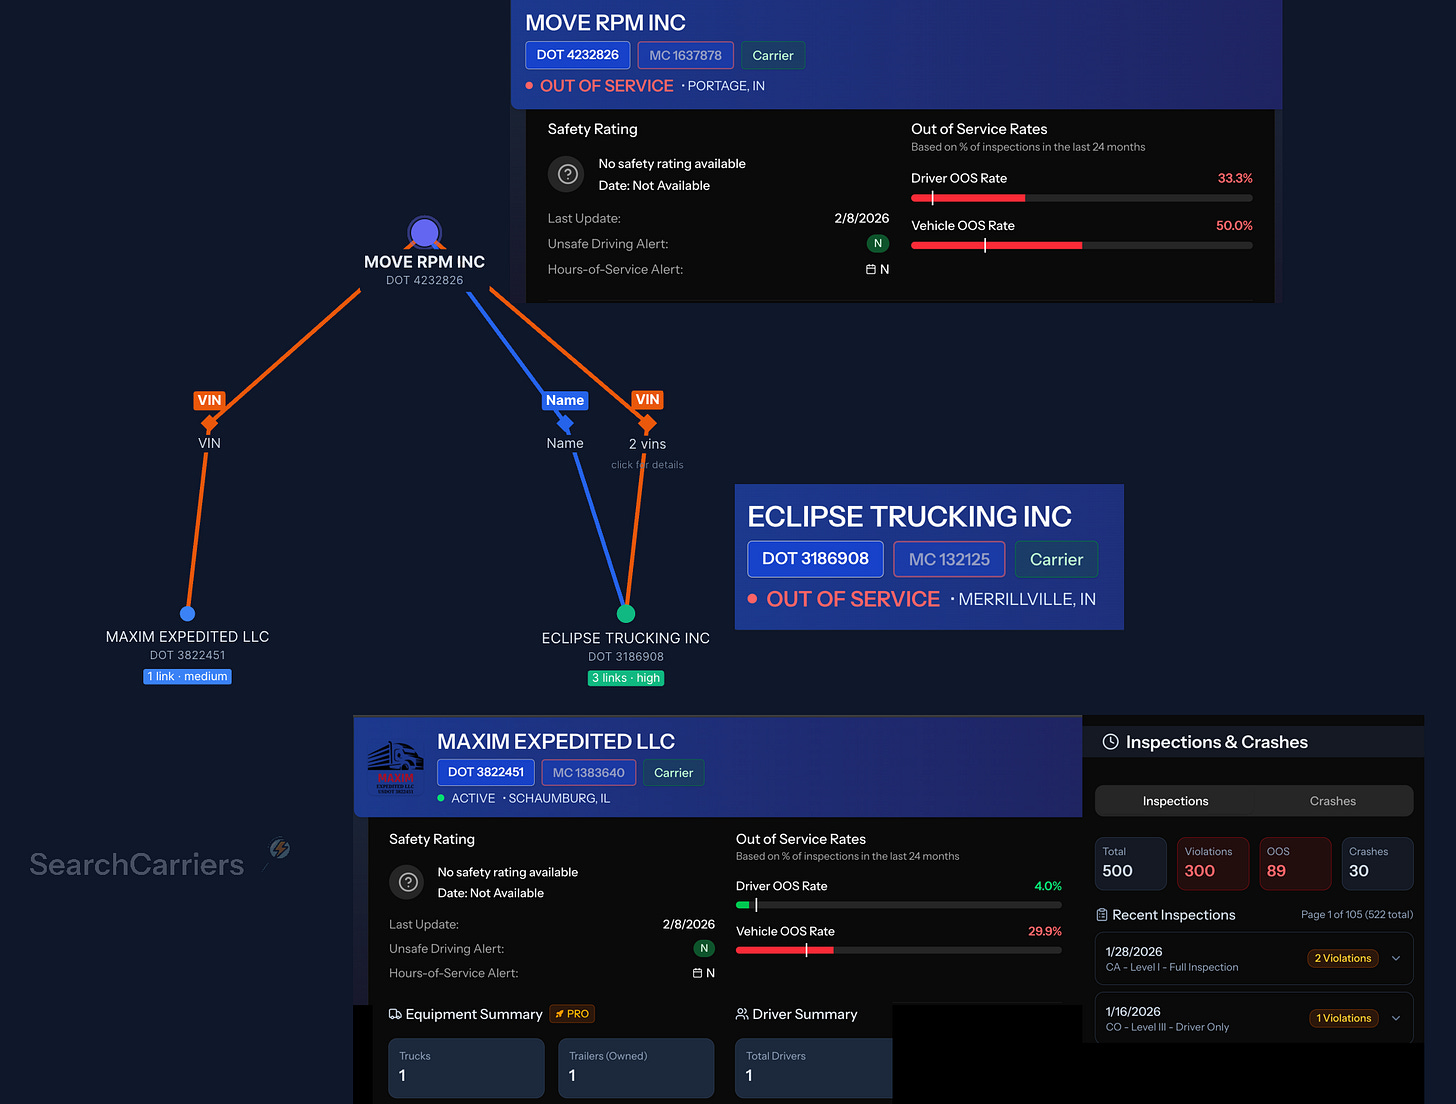Click 'Page 1 of 105 (522 total)' text

pos(1357,915)
